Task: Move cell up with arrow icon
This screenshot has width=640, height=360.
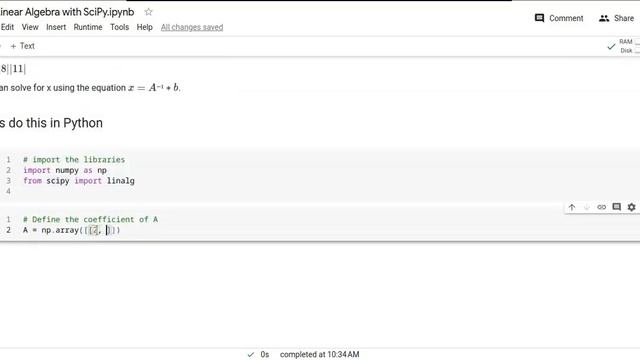Action: pyautogui.click(x=572, y=207)
